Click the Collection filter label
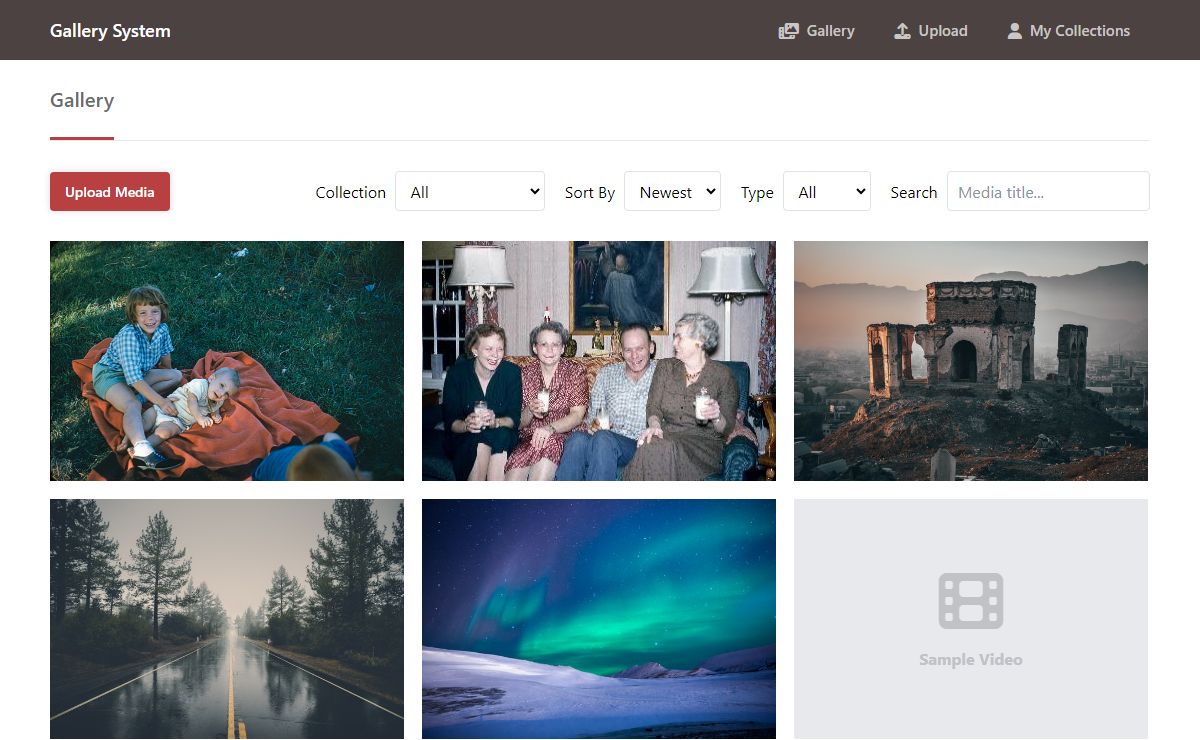The height and width of the screenshot is (740, 1200). click(x=350, y=192)
